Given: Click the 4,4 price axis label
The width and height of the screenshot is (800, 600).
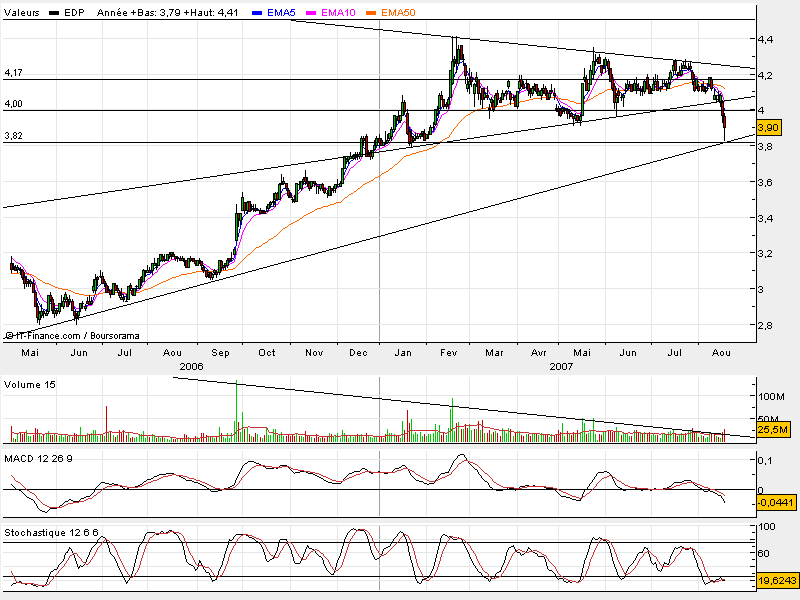Looking at the screenshot, I should click(x=766, y=39).
